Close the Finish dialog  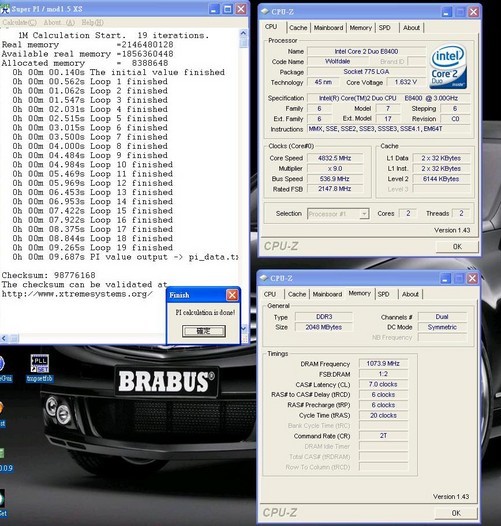pos(232,295)
